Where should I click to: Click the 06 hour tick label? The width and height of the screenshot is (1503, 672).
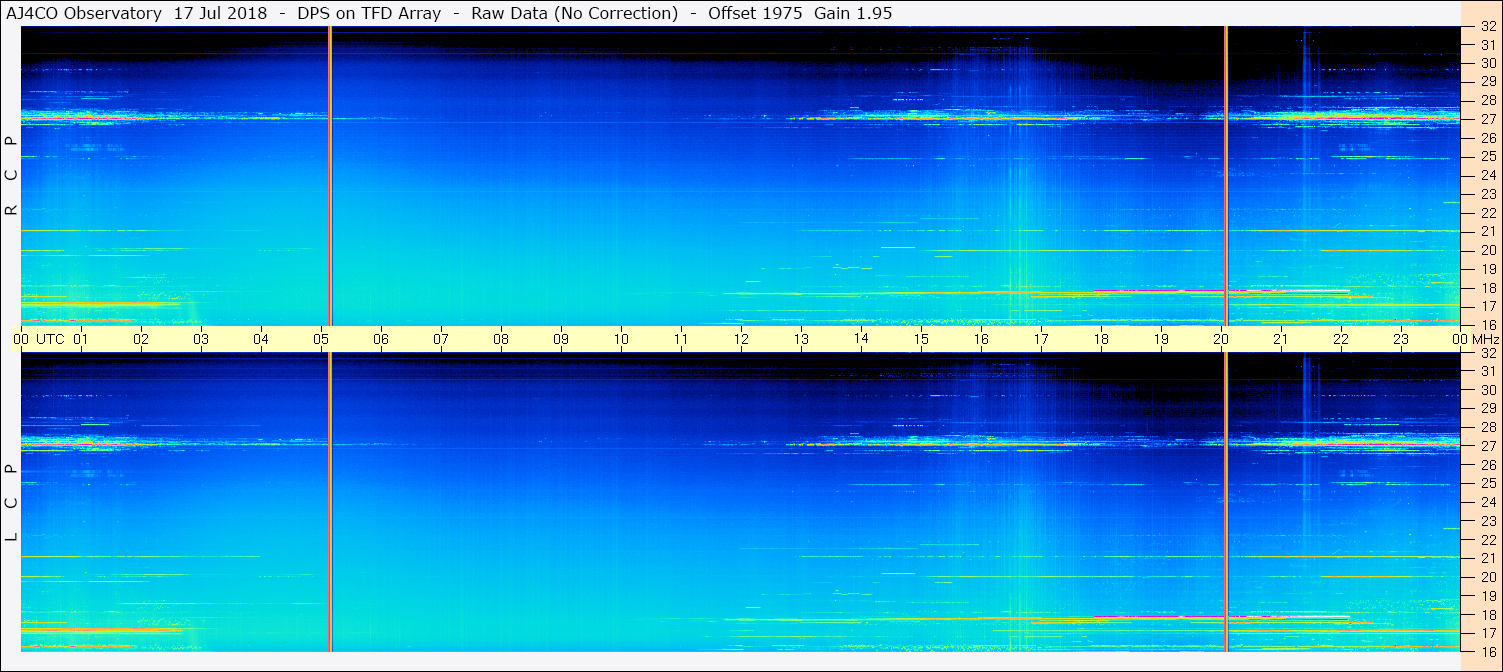click(x=381, y=339)
